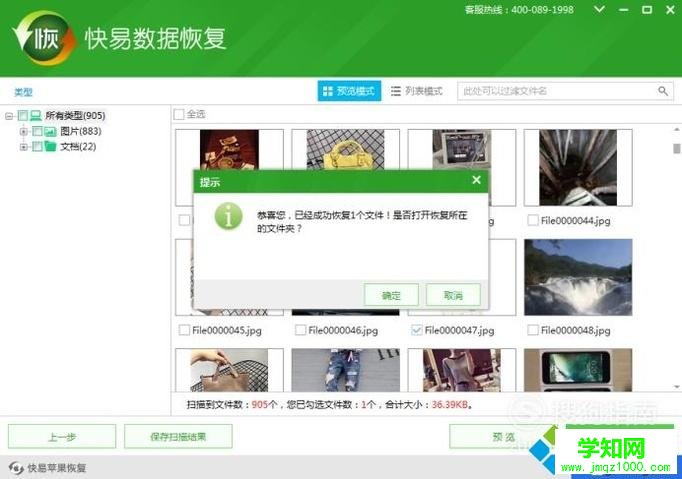Image resolution: width=682 pixels, height=479 pixels.
Task: Toggle the 全选 select-all checkbox
Action: 179,114
